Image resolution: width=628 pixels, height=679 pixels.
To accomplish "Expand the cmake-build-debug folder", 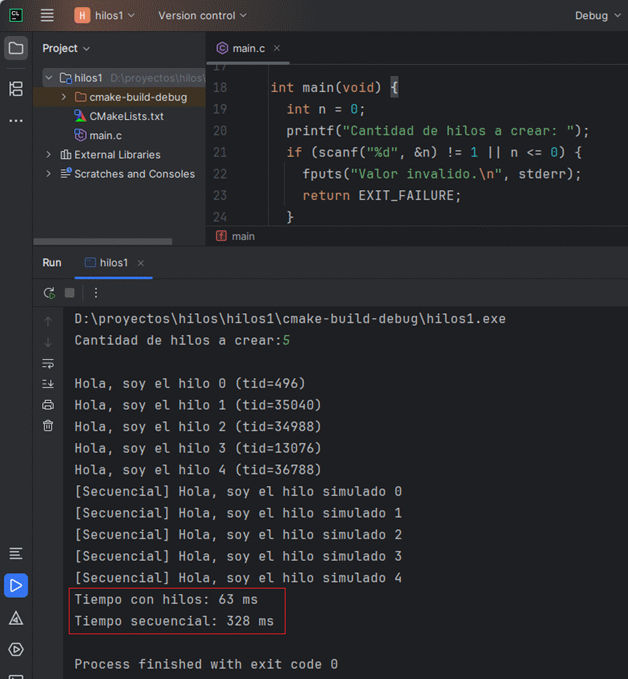I will [64, 97].
